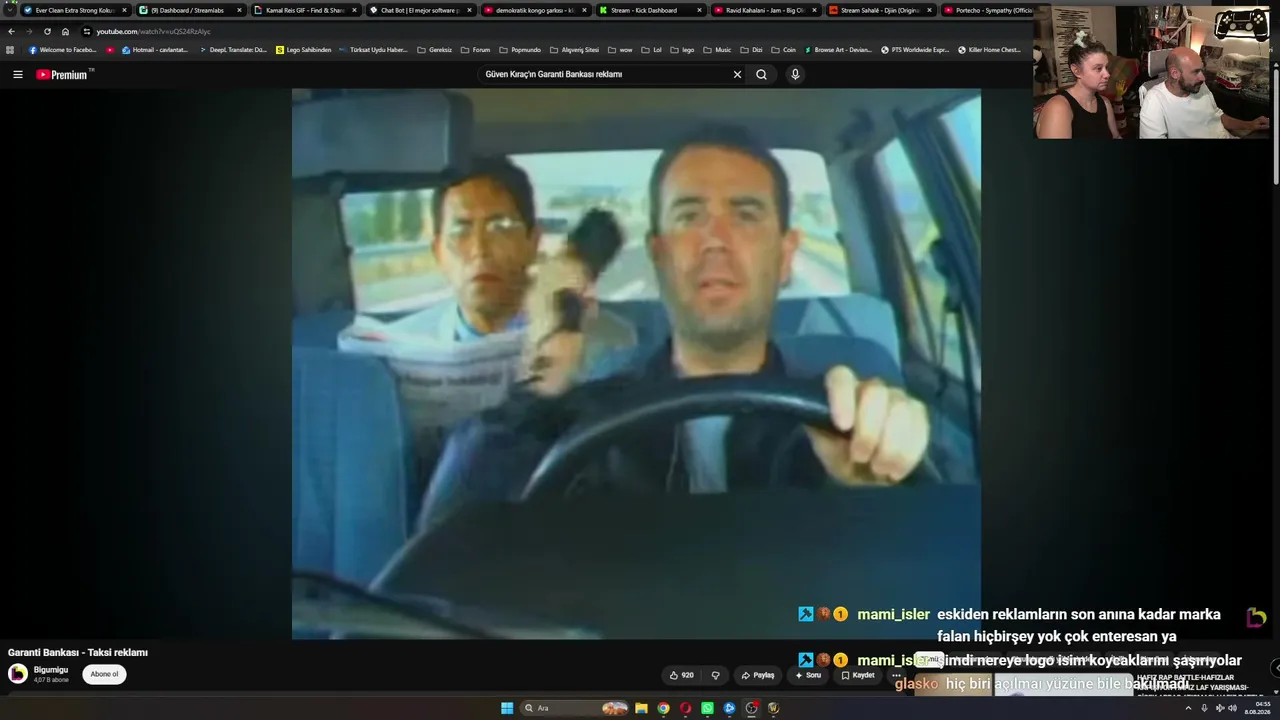Open Welcome to Facebook bookmark
The width and height of the screenshot is (1280, 720).
[63, 49]
